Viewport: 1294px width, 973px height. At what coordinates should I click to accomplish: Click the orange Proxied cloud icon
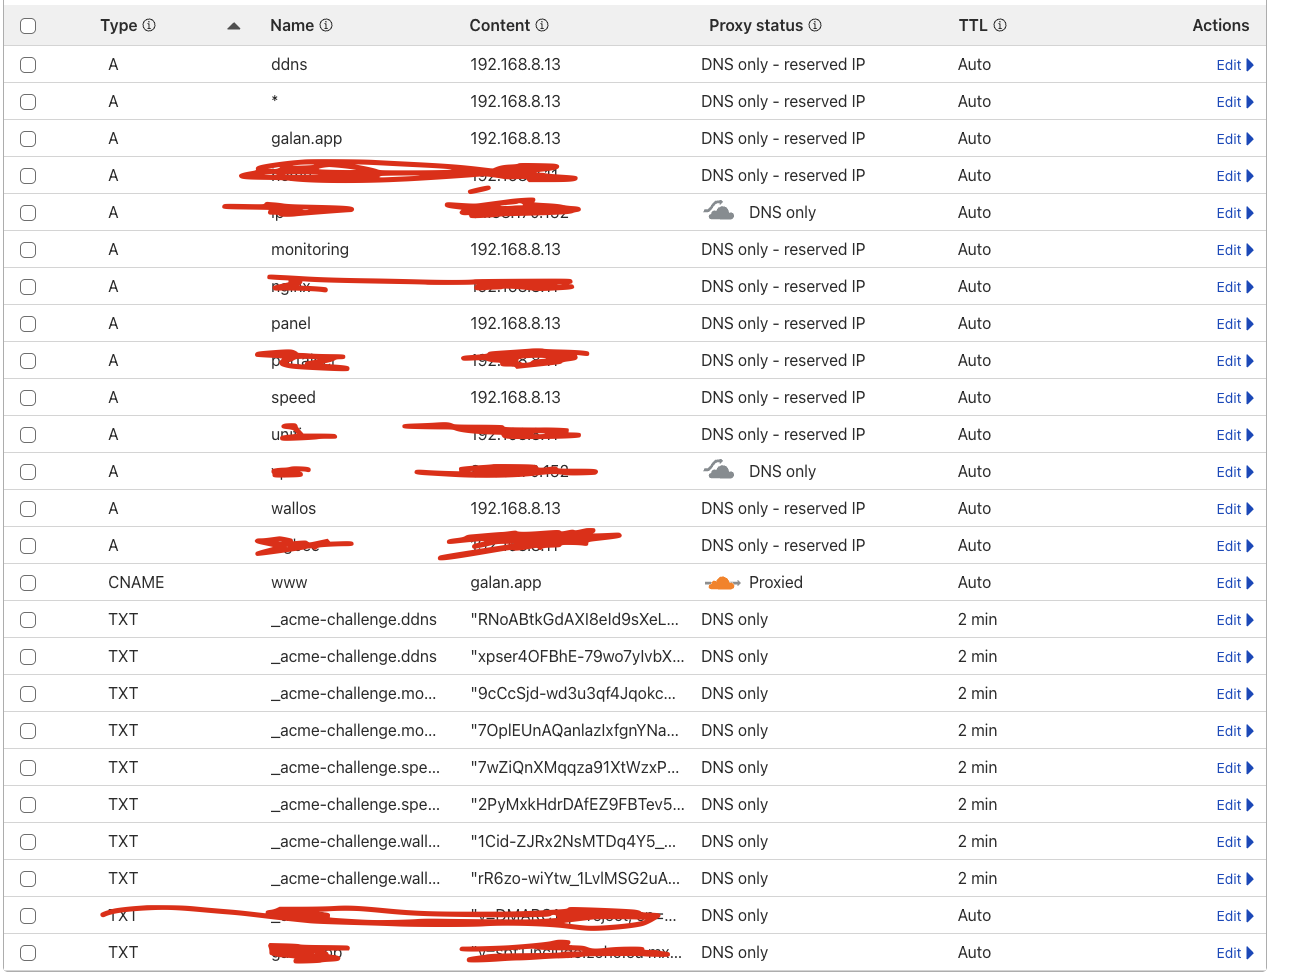pos(720,583)
